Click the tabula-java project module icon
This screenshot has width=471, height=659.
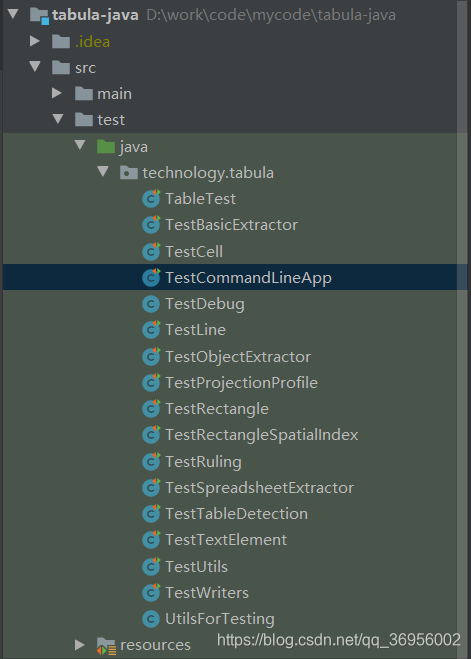pyautogui.click(x=39, y=16)
